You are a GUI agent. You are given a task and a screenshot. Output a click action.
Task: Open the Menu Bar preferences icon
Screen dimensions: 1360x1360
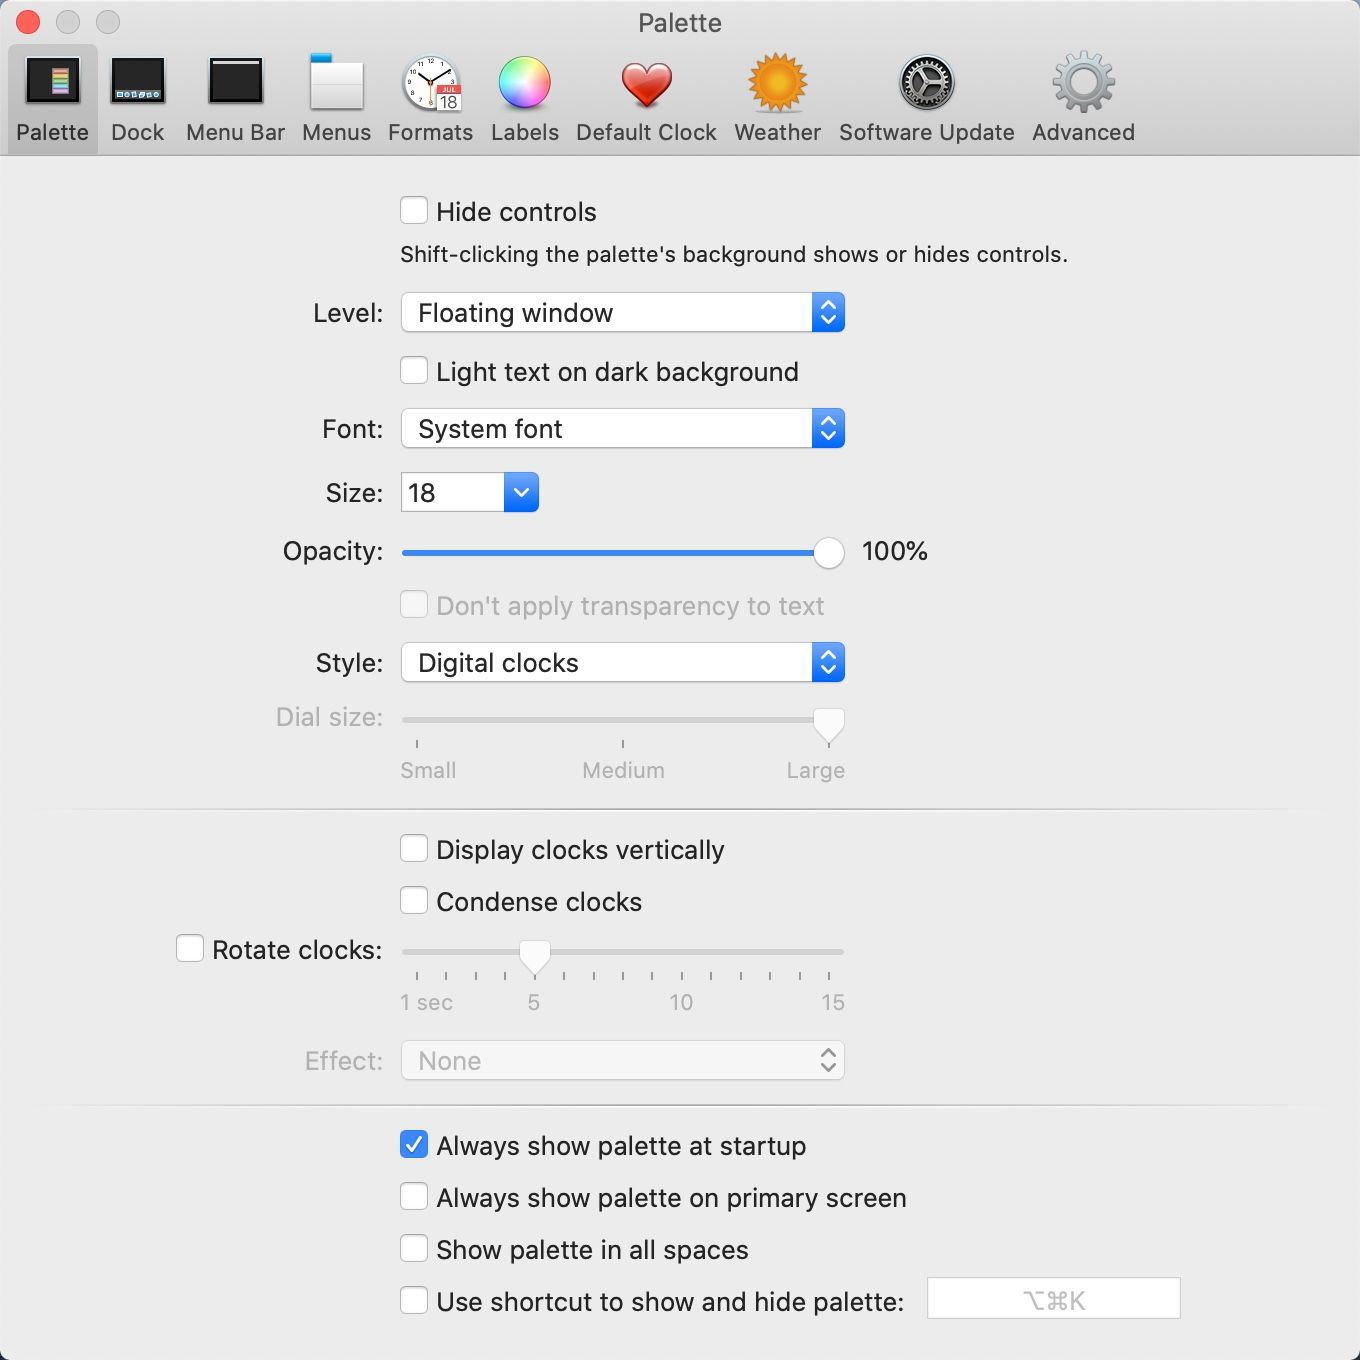pos(236,81)
